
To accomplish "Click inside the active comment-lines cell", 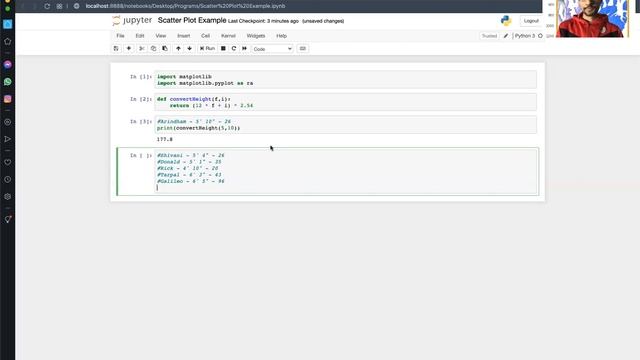I will point(345,171).
